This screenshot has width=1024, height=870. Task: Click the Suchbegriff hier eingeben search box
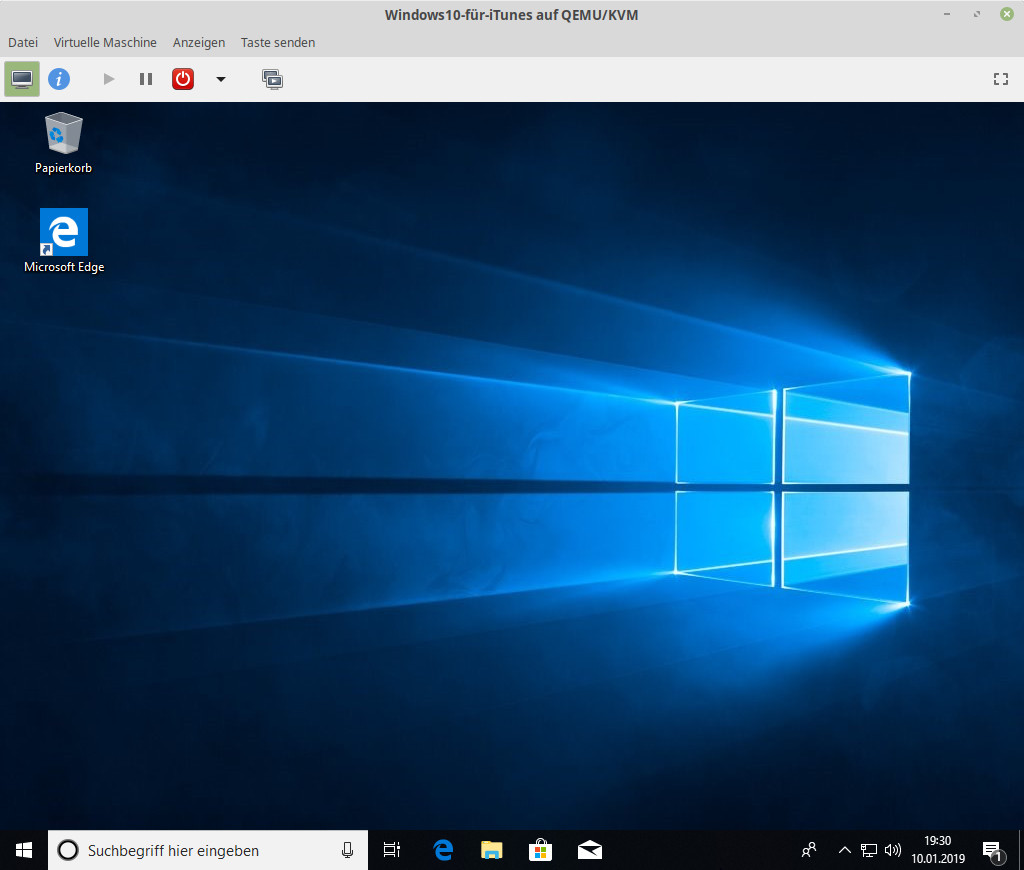200,850
